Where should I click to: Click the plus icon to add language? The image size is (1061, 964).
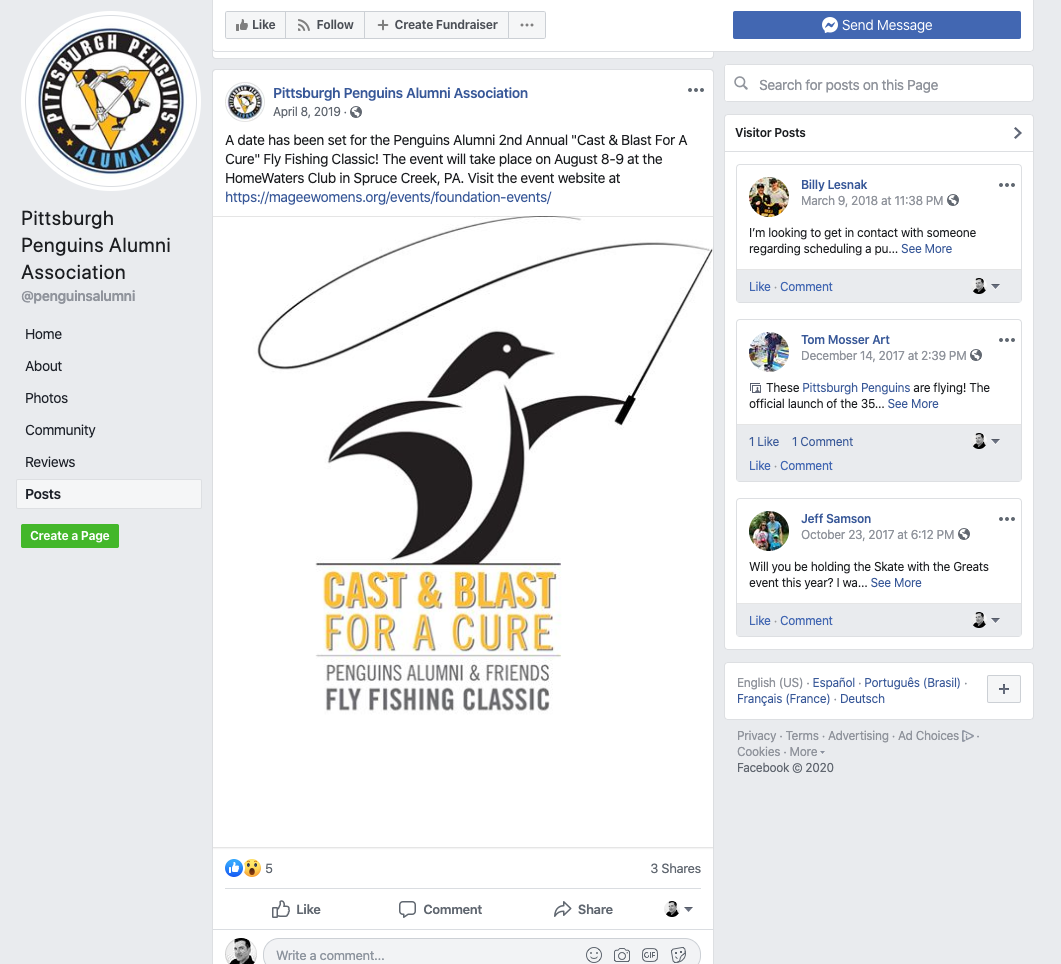pyautogui.click(x=1004, y=689)
